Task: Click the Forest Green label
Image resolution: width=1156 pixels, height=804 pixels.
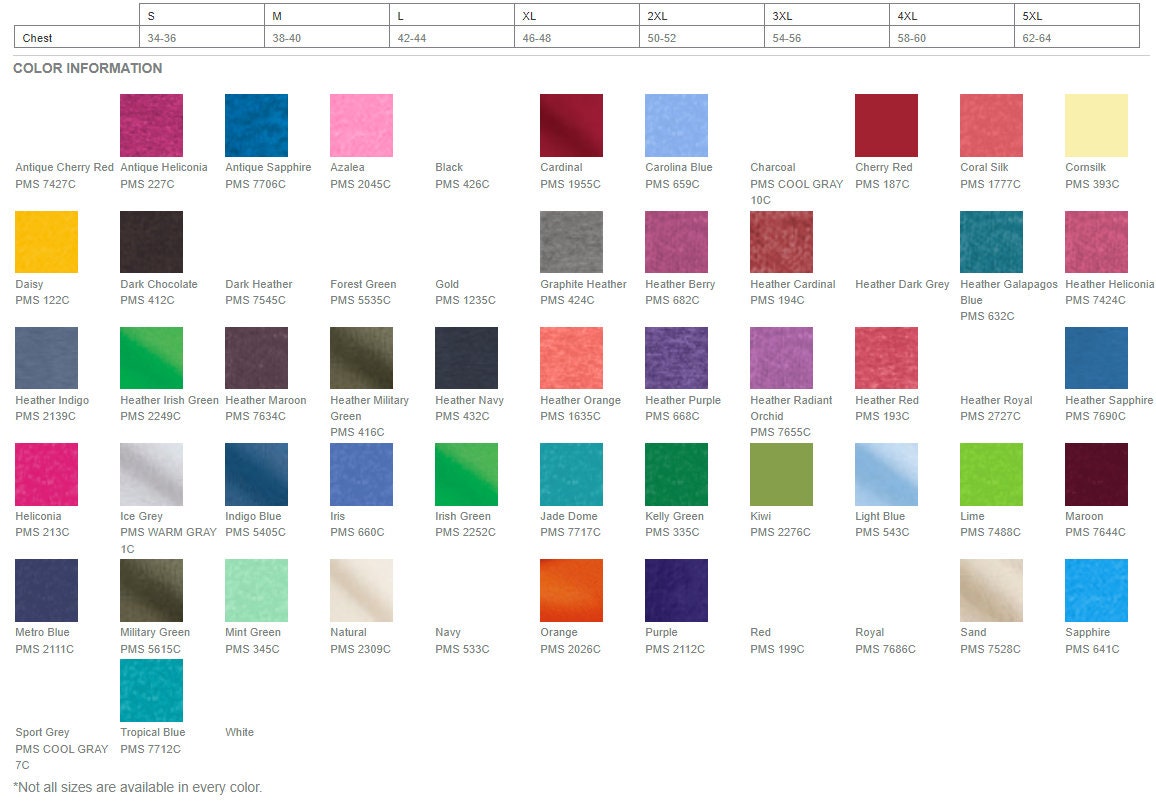Action: [363, 284]
